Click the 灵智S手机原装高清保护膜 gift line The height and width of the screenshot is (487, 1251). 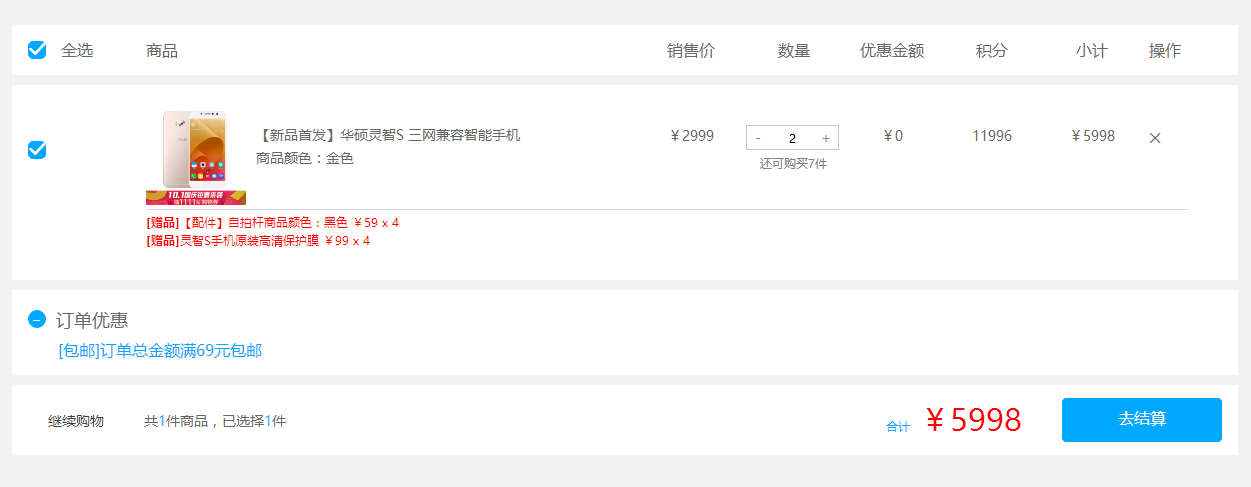tap(258, 240)
